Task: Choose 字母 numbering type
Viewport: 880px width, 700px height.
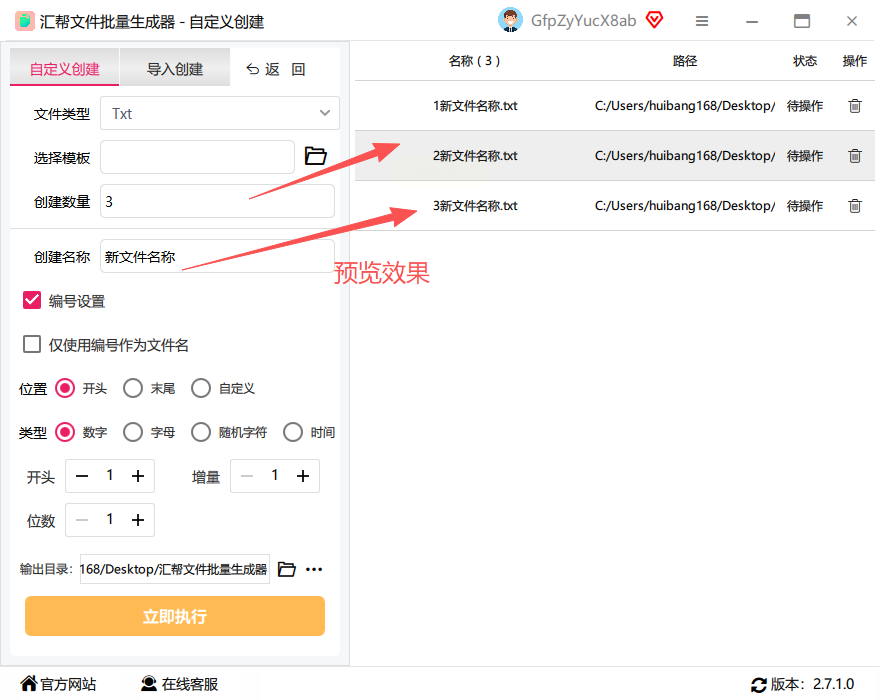Action: pos(133,432)
